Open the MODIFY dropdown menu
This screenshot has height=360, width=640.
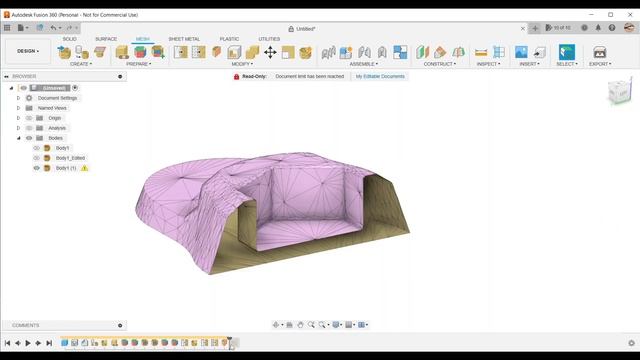[242, 64]
